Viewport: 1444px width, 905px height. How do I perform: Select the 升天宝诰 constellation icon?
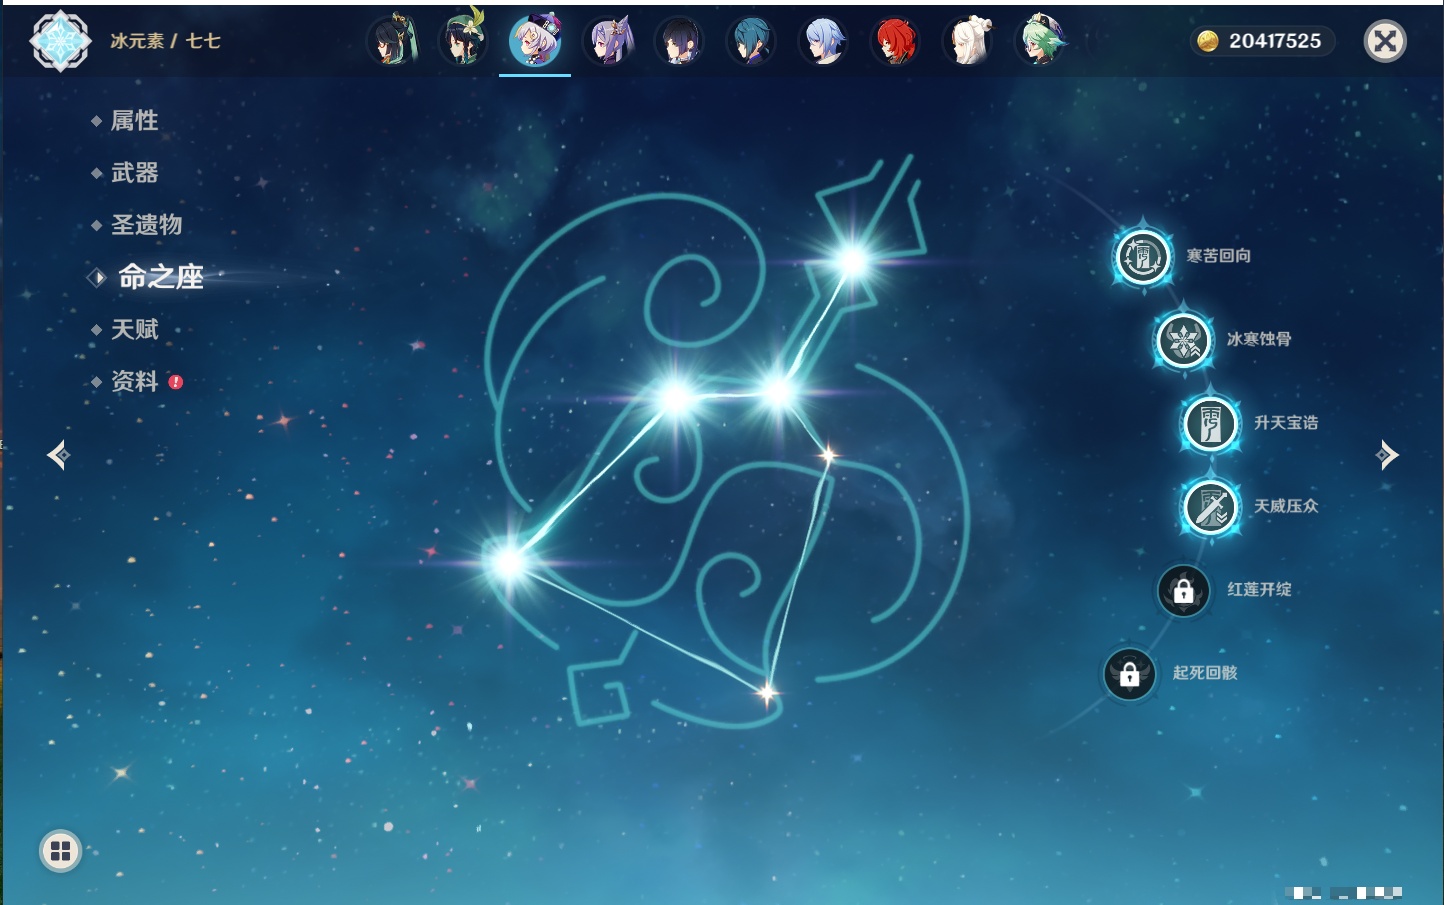(x=1210, y=424)
